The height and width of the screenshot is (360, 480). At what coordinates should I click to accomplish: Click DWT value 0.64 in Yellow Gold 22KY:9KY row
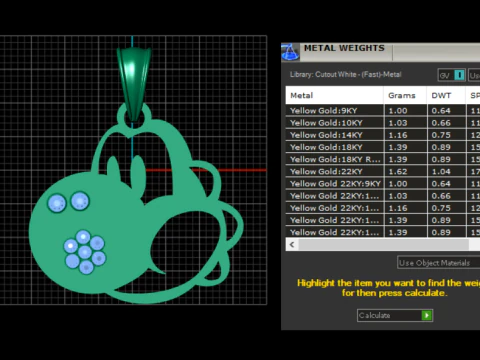pyautogui.click(x=441, y=184)
